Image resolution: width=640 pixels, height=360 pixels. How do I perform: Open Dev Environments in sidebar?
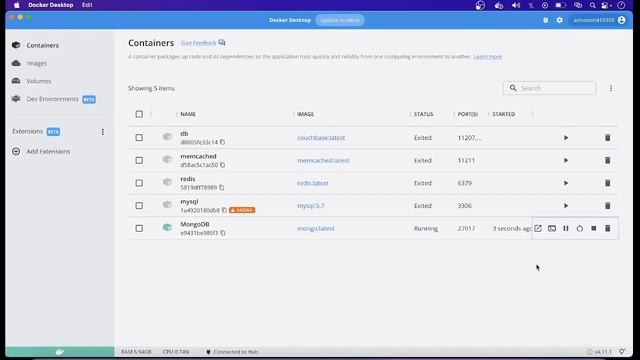tap(53, 99)
